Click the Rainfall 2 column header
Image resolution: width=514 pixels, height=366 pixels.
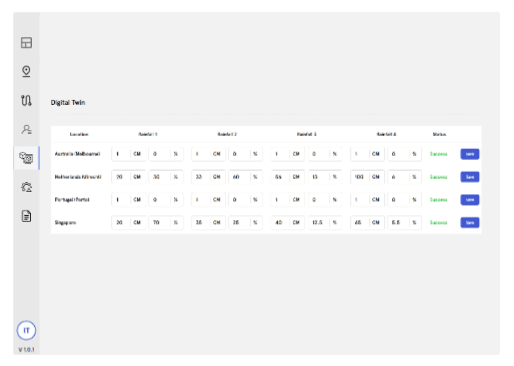227,134
